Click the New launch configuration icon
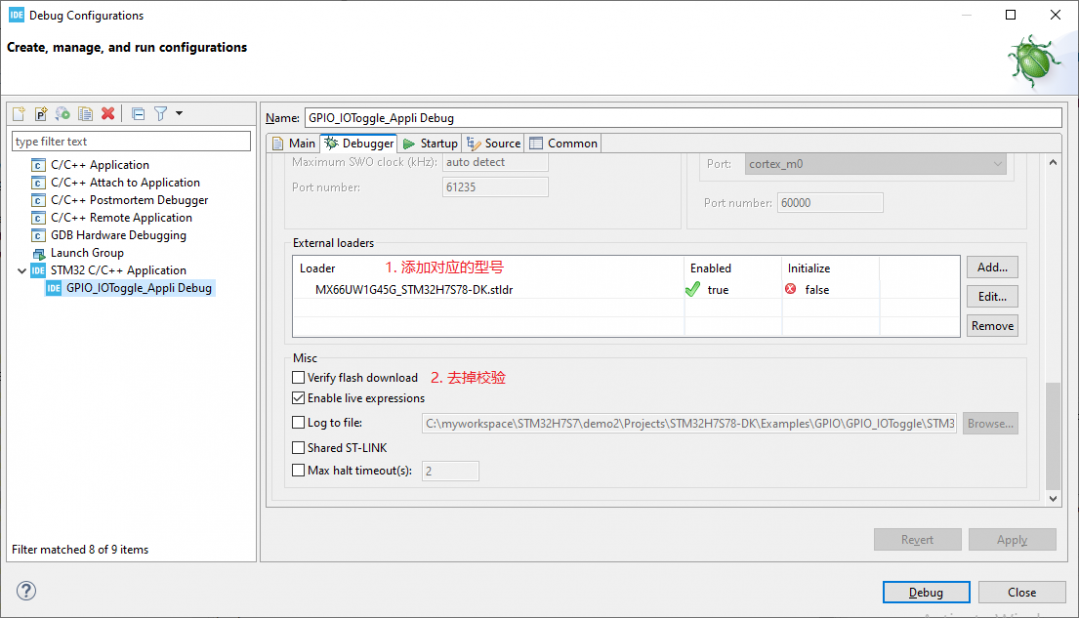The width and height of the screenshot is (1079, 618). (x=19, y=114)
